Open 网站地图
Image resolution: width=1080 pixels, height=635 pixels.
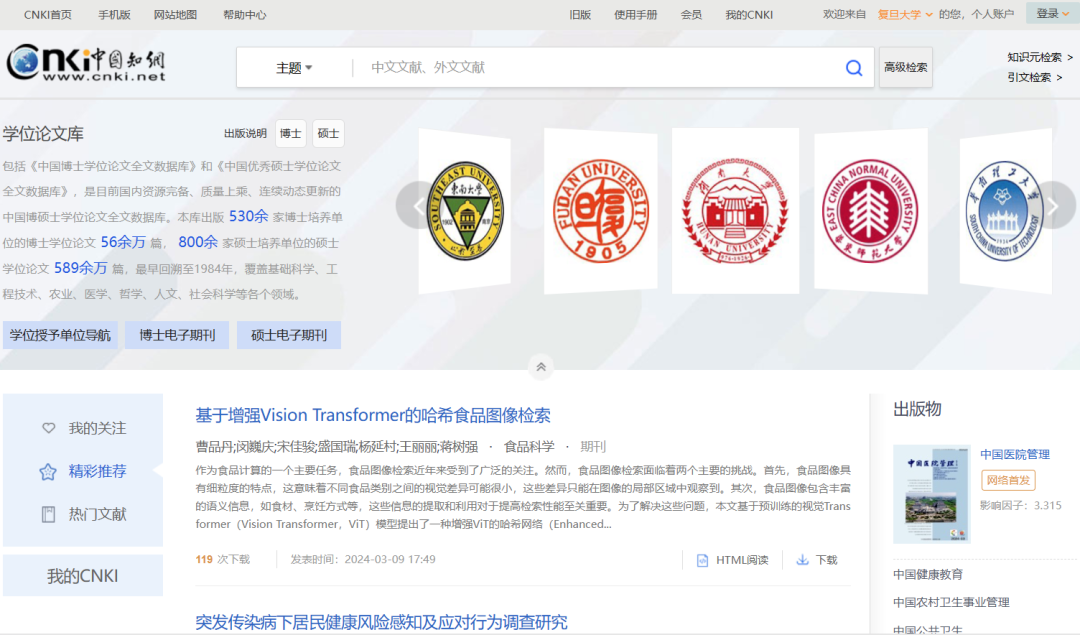175,14
